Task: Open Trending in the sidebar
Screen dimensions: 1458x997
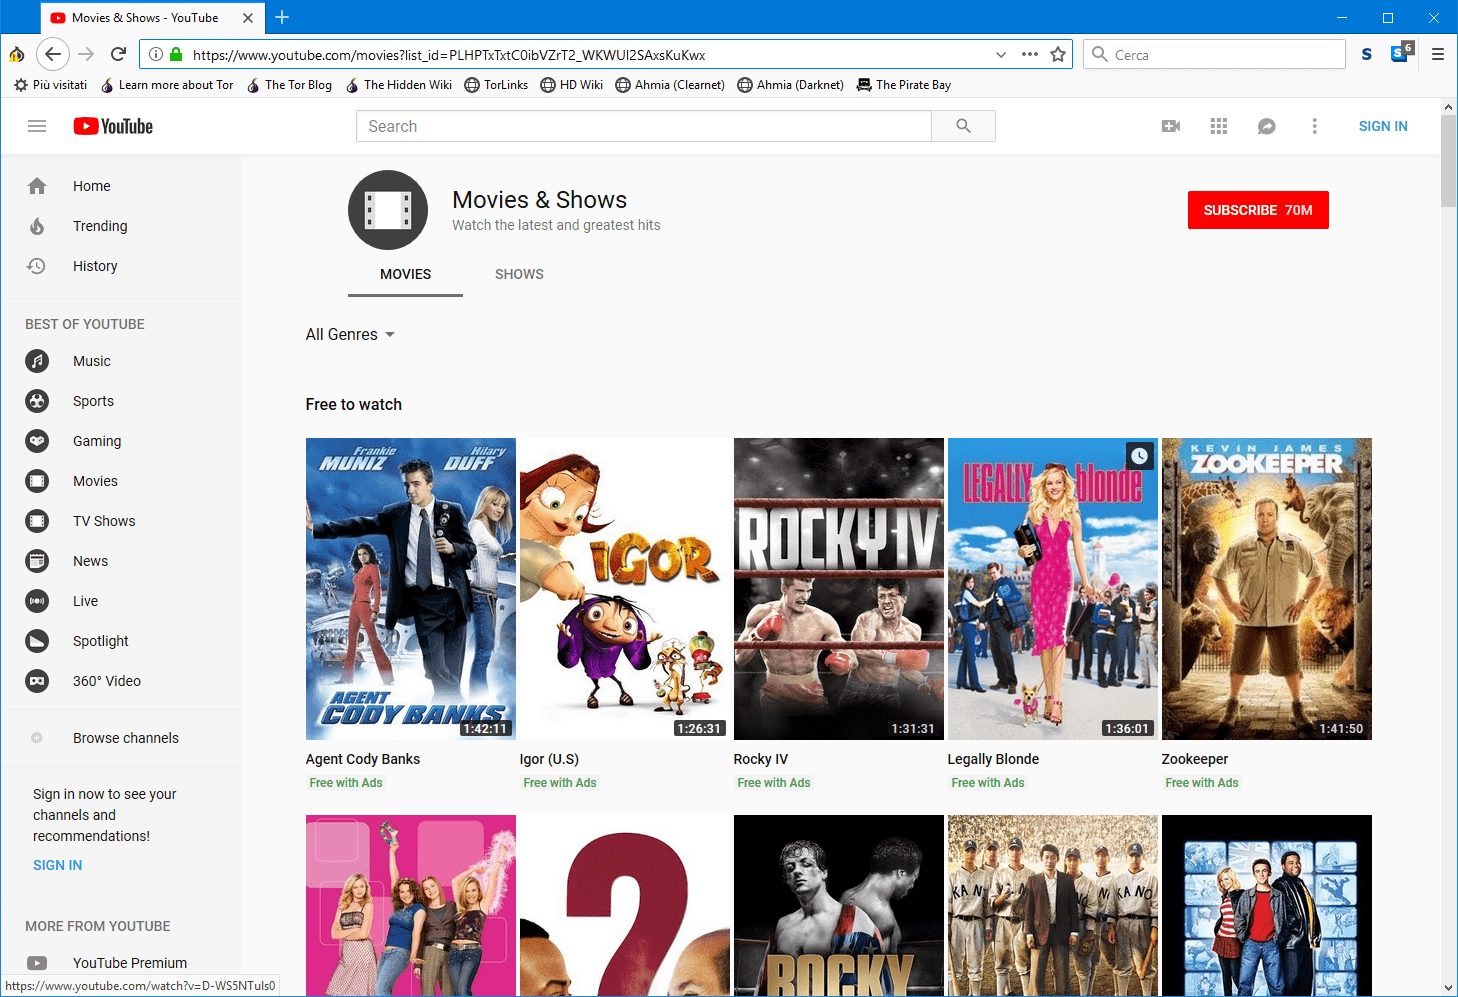Action: pos(100,226)
